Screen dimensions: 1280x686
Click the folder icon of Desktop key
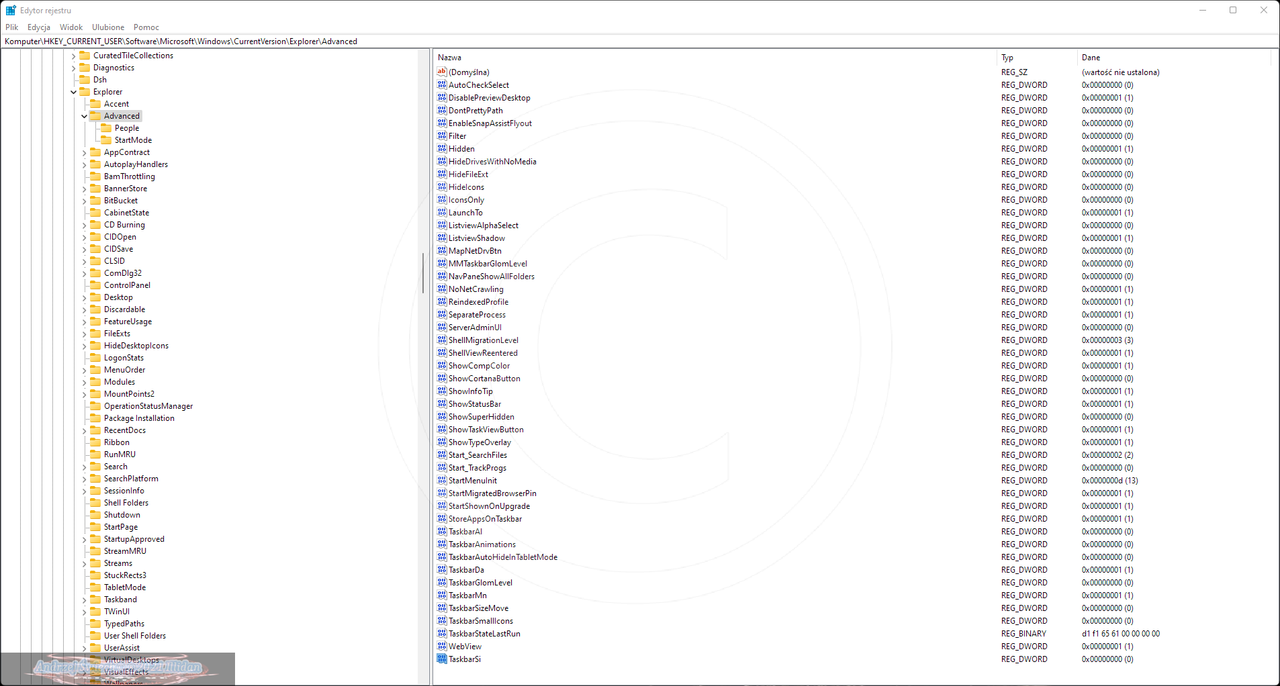(x=96, y=297)
